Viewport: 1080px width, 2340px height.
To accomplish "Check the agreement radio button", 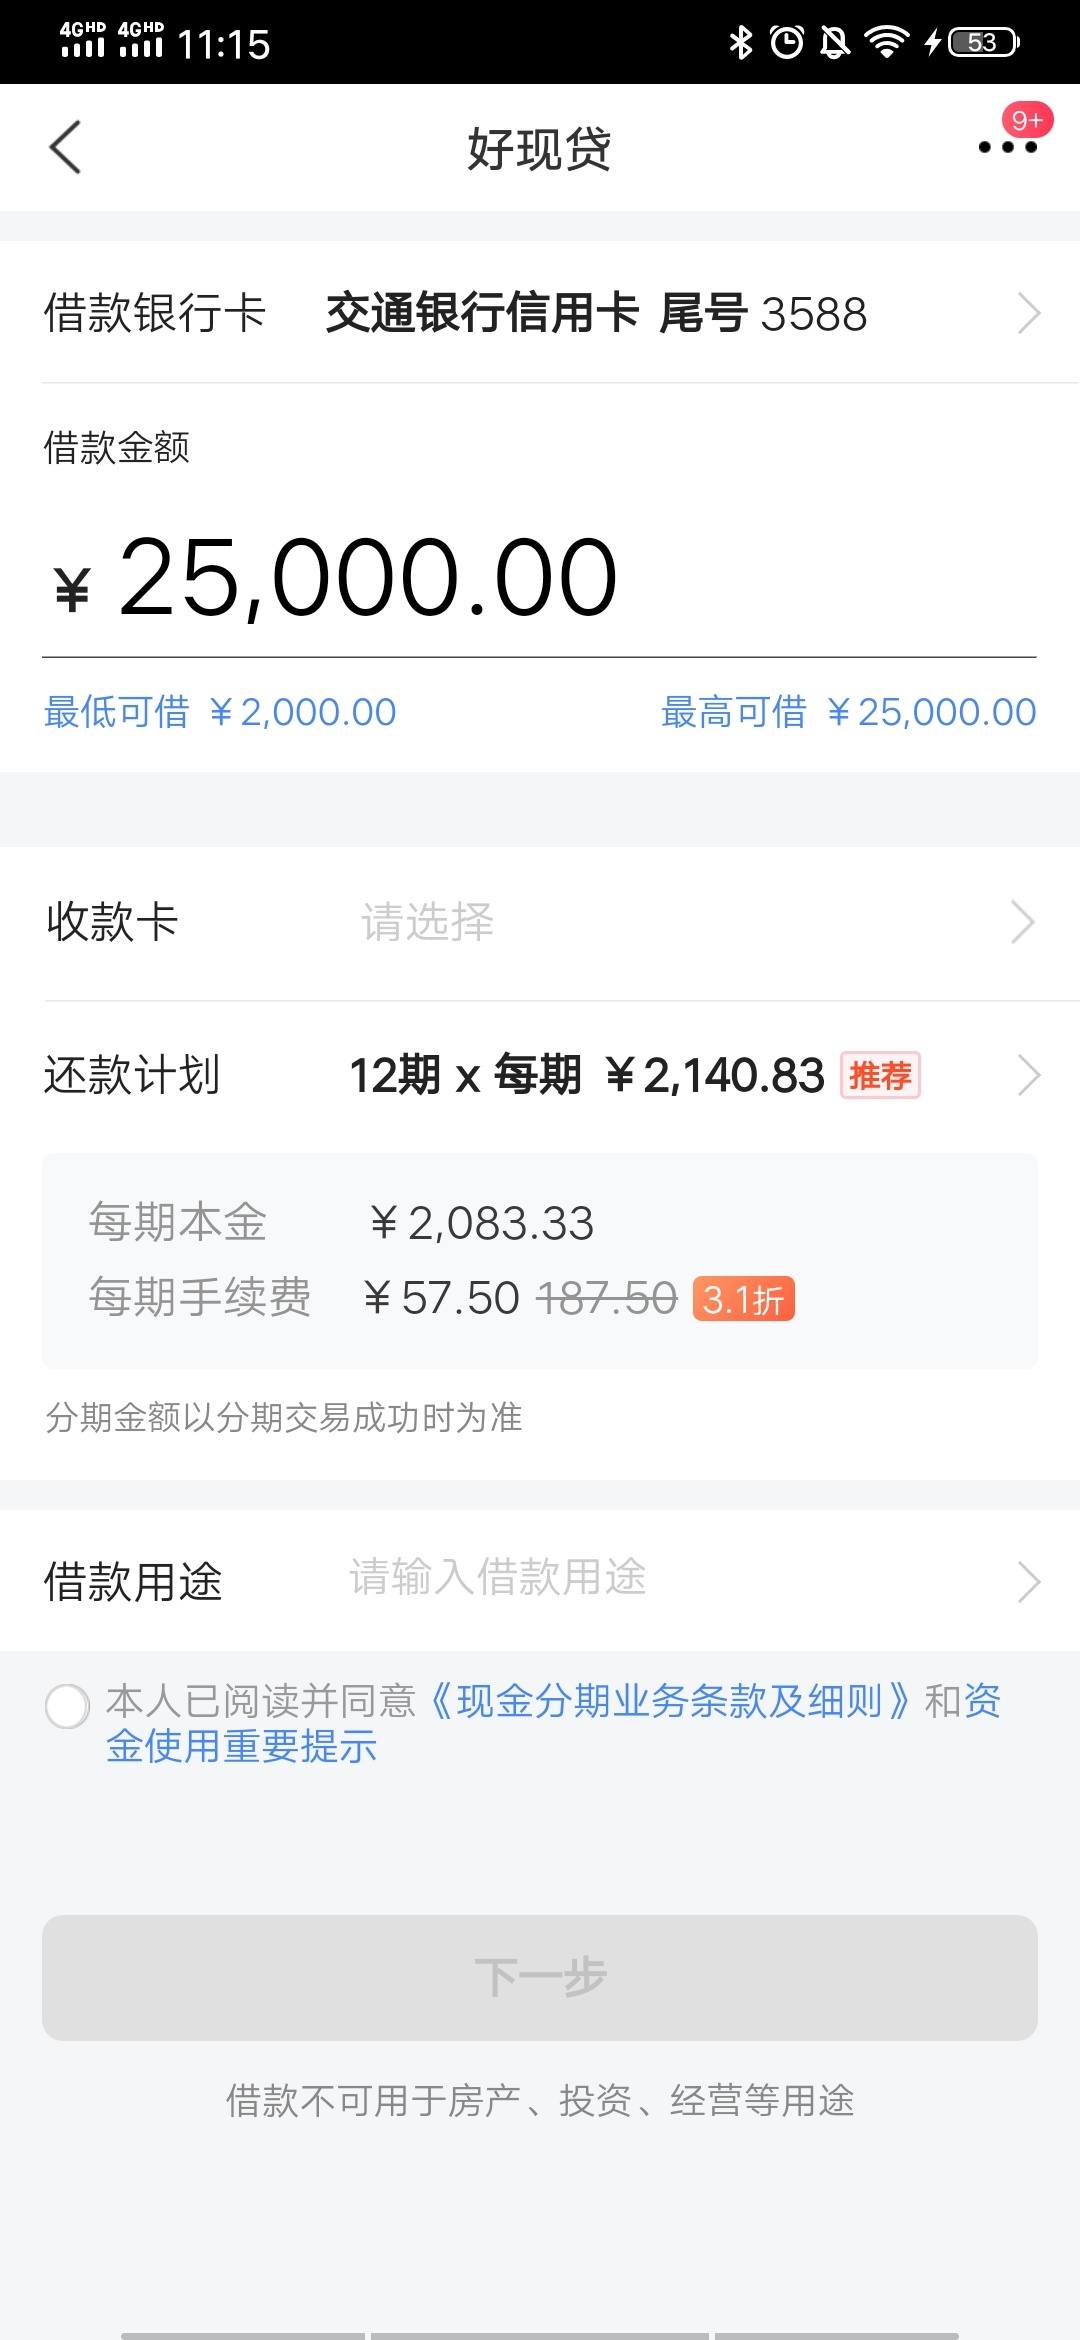I will (x=68, y=1706).
